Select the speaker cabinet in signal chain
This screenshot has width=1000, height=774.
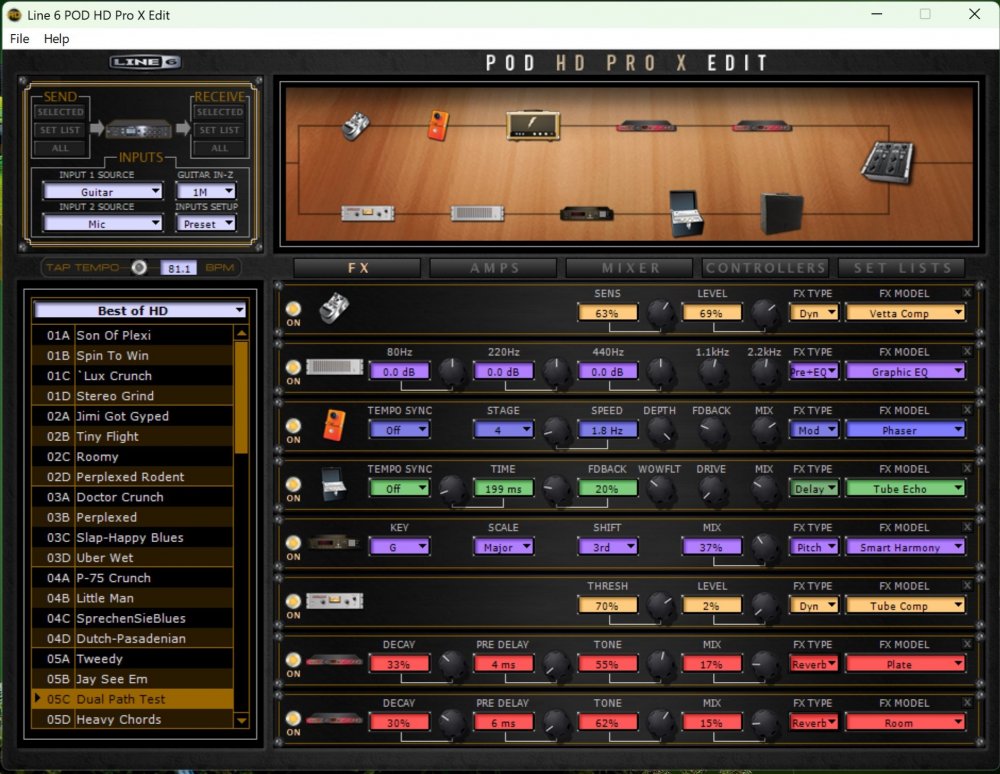click(x=781, y=212)
